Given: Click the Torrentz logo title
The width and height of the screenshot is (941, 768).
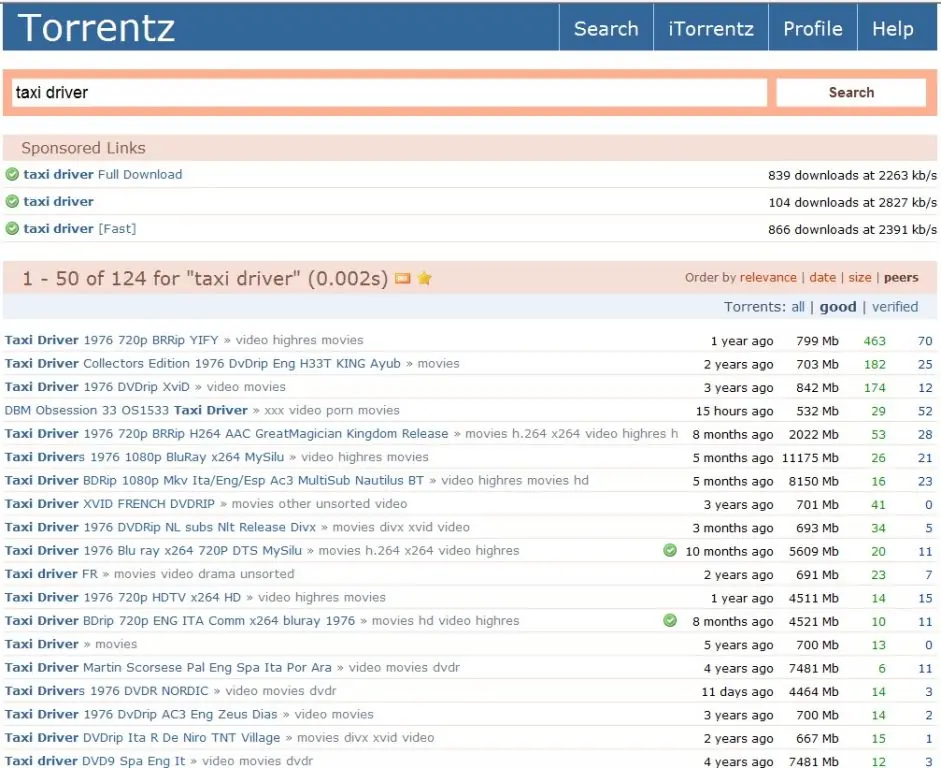Looking at the screenshot, I should (96, 28).
